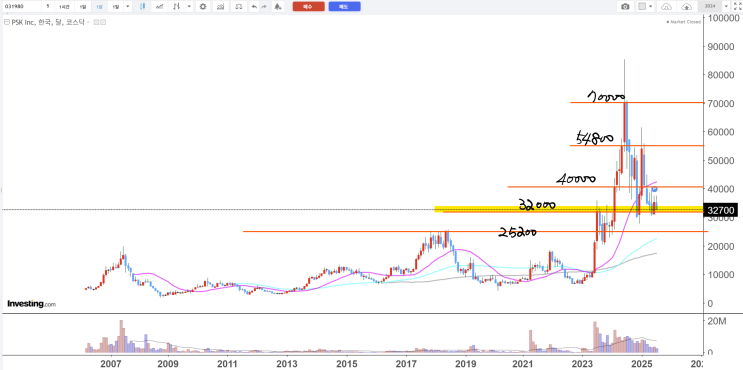Switch to the 1일 interval
This screenshot has height=370, width=743.
tap(83, 7)
